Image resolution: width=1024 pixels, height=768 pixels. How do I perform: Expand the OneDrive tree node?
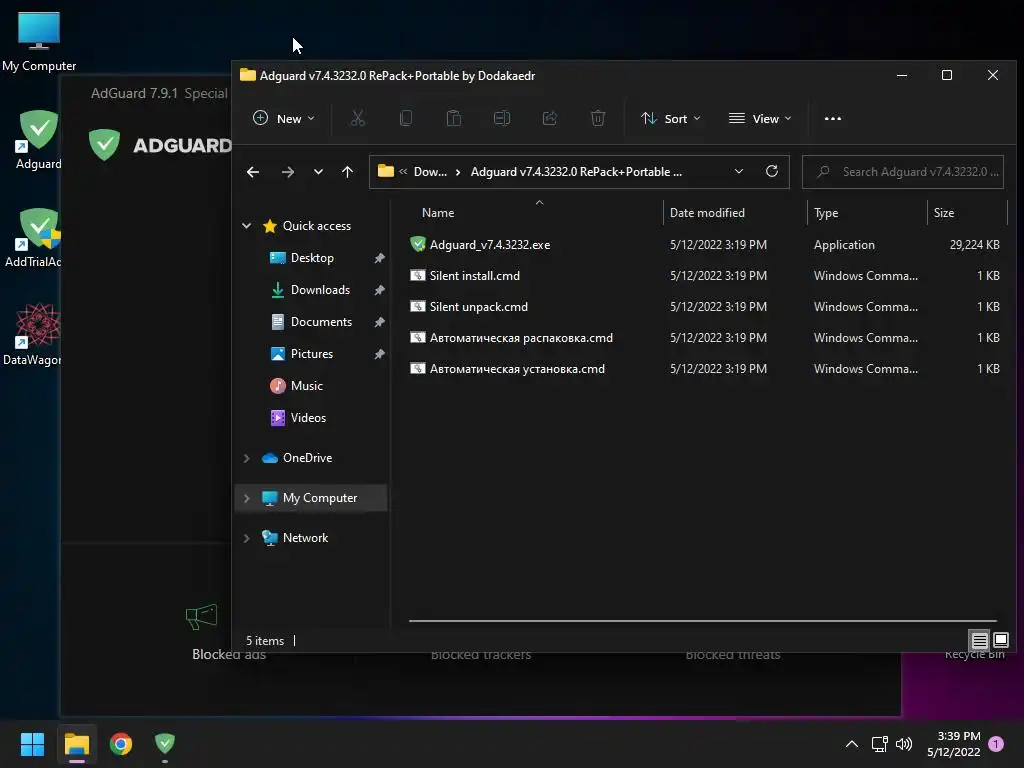point(246,458)
